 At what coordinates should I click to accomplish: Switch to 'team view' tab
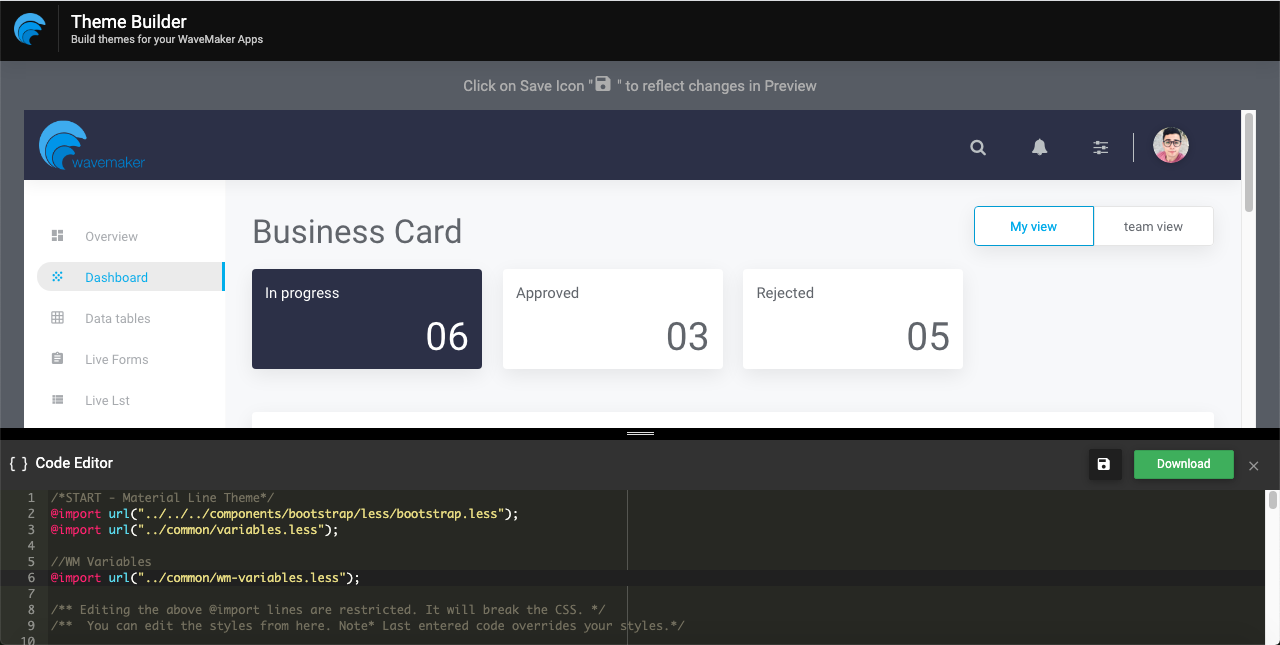[x=1153, y=226]
